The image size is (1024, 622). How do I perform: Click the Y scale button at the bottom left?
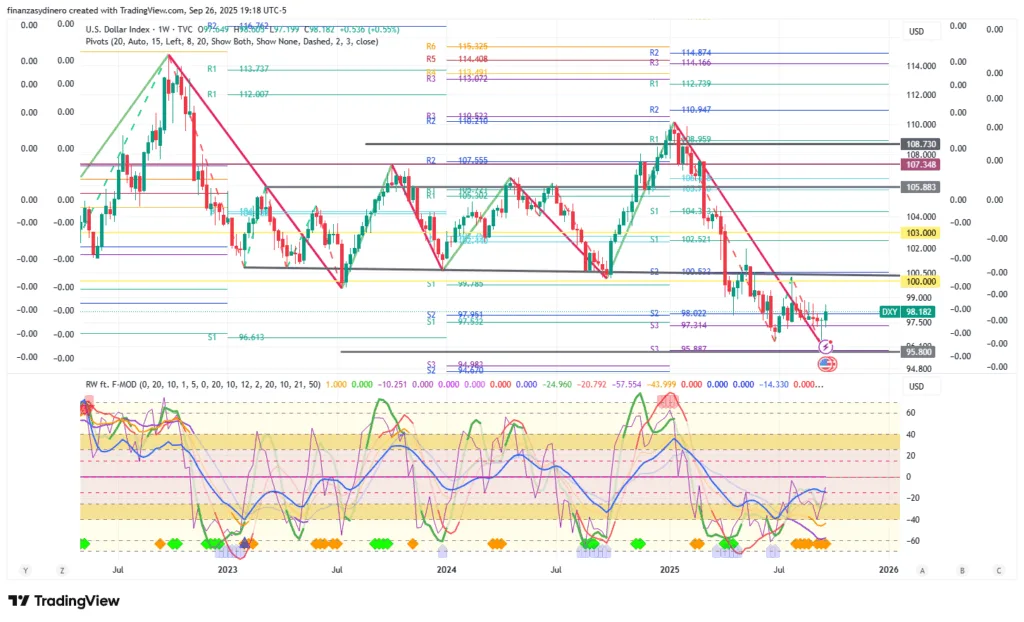click(26, 570)
